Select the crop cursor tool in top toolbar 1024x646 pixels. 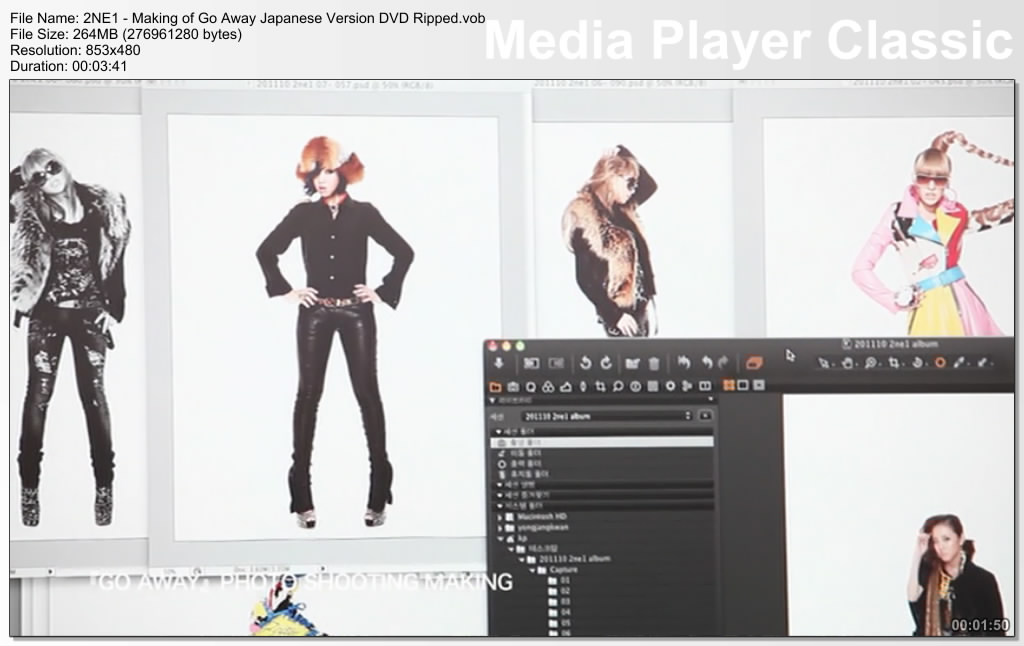click(x=893, y=363)
